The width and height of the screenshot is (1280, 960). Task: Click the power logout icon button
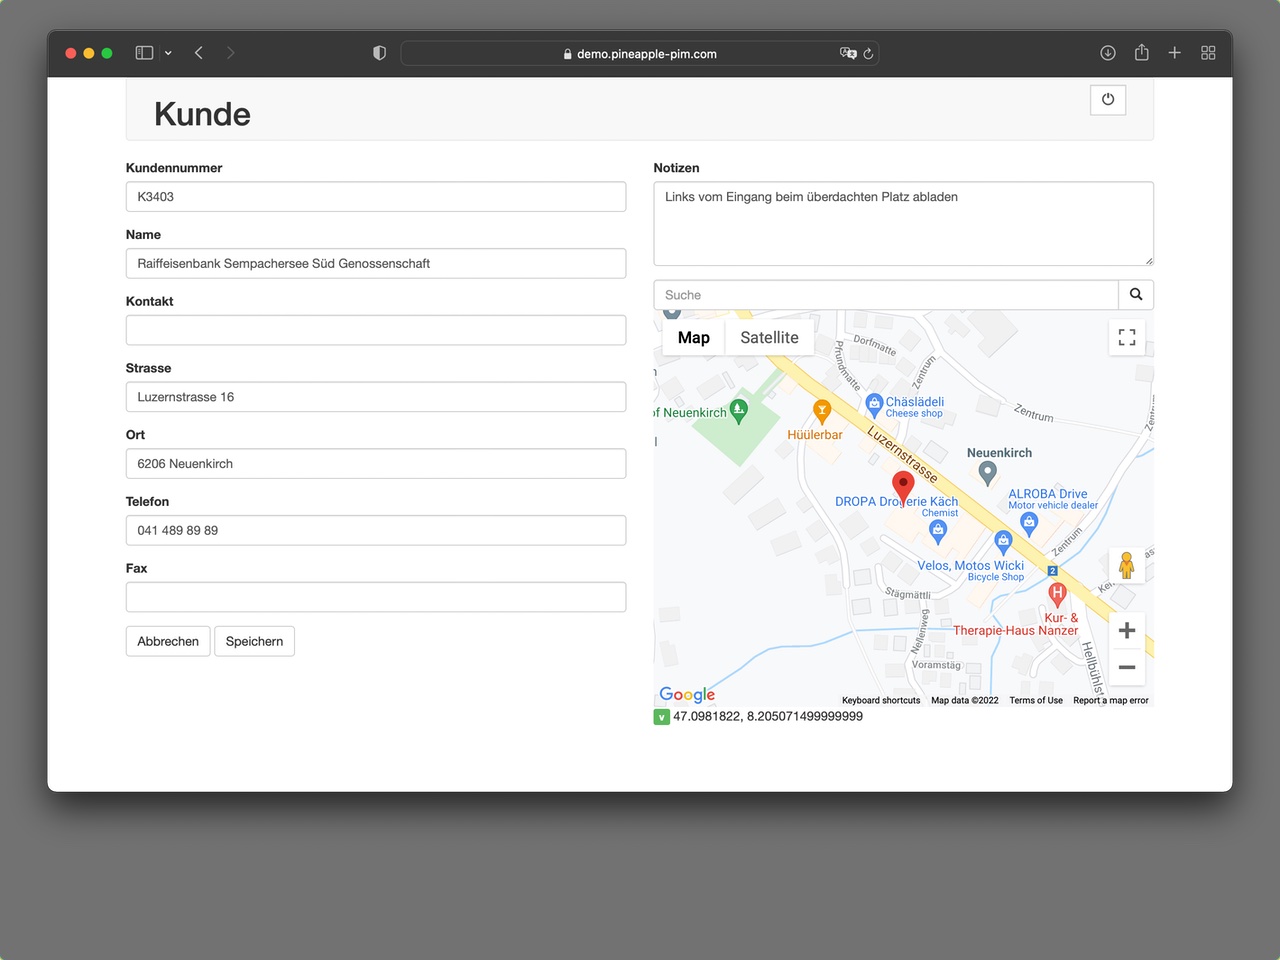pyautogui.click(x=1108, y=99)
